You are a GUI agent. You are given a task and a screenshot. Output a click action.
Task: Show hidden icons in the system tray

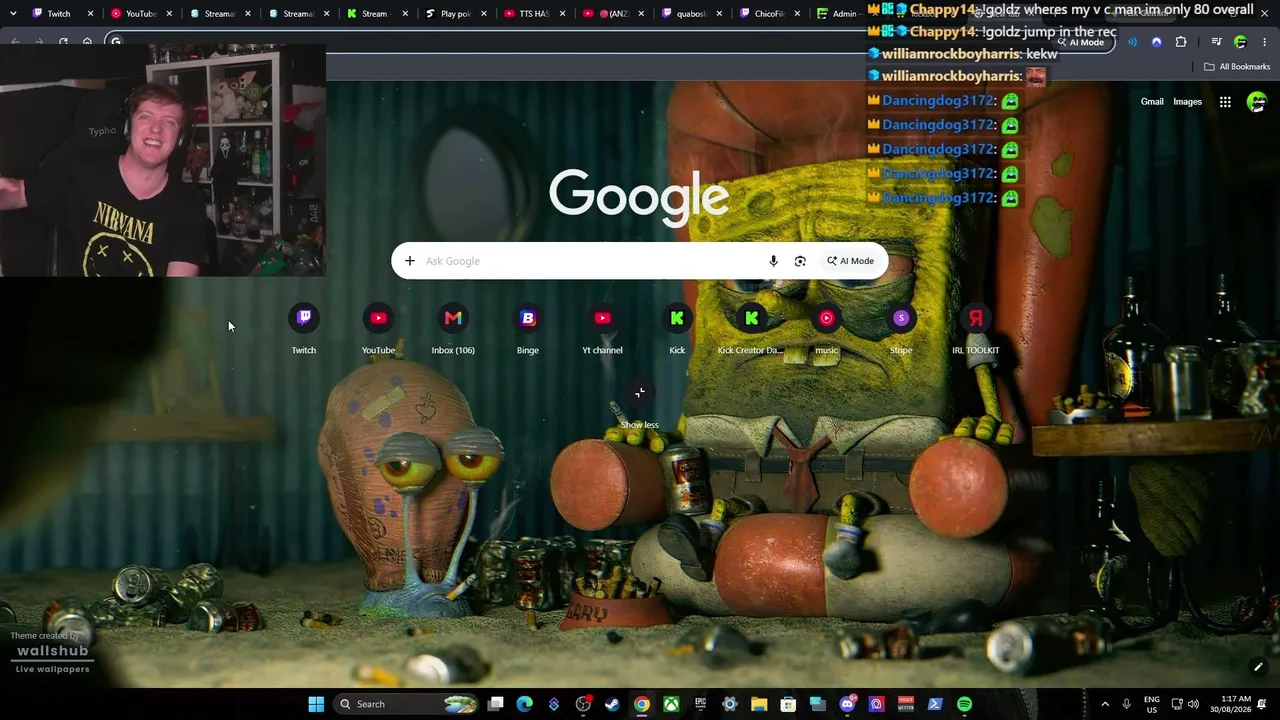pos(1105,704)
